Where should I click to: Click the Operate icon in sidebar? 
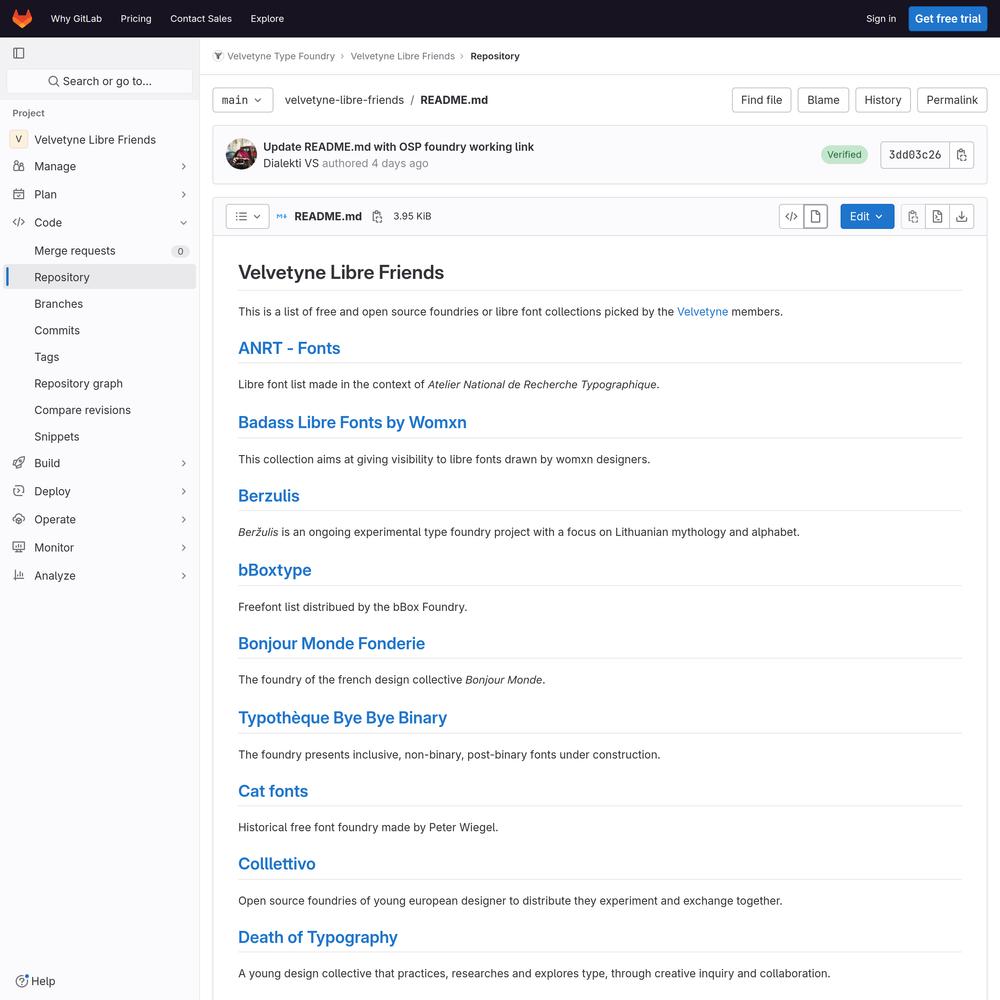[x=19, y=519]
